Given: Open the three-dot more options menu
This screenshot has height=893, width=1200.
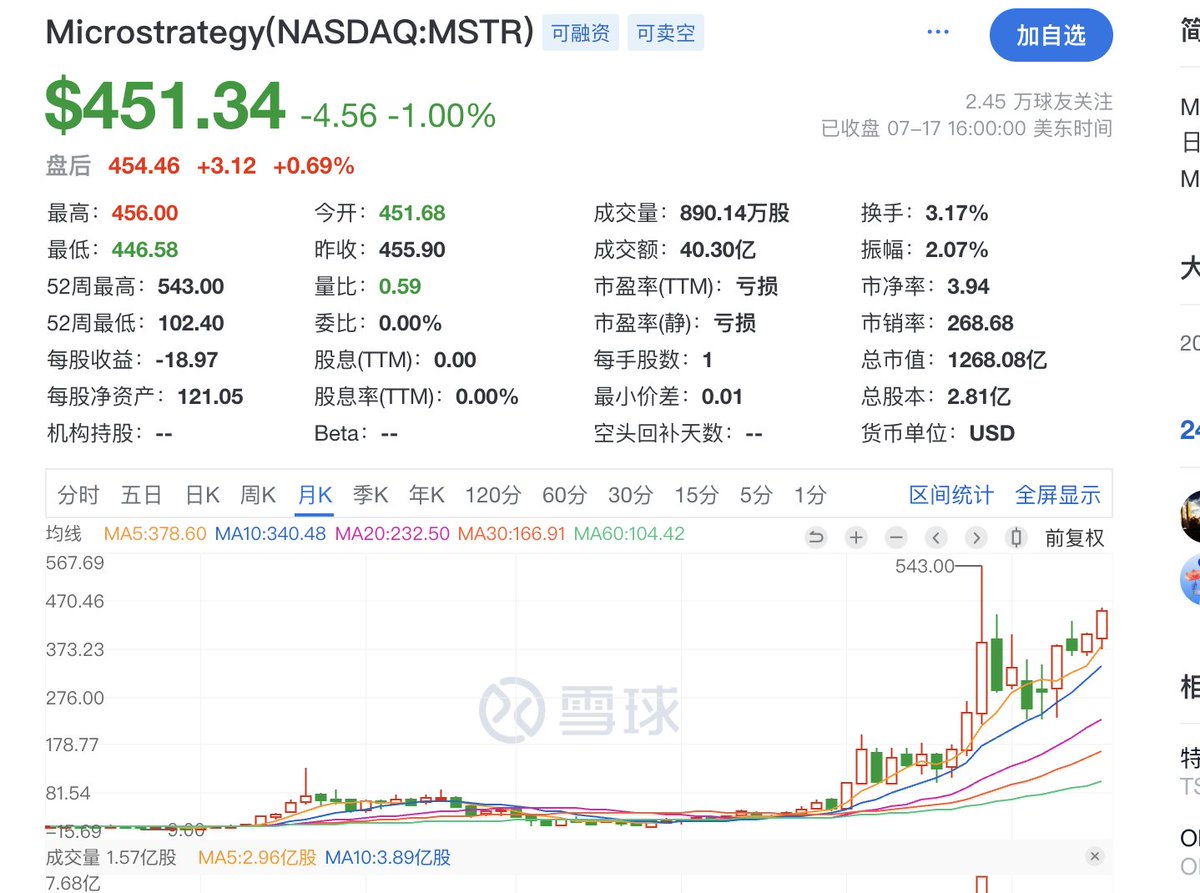Looking at the screenshot, I should tap(938, 33).
